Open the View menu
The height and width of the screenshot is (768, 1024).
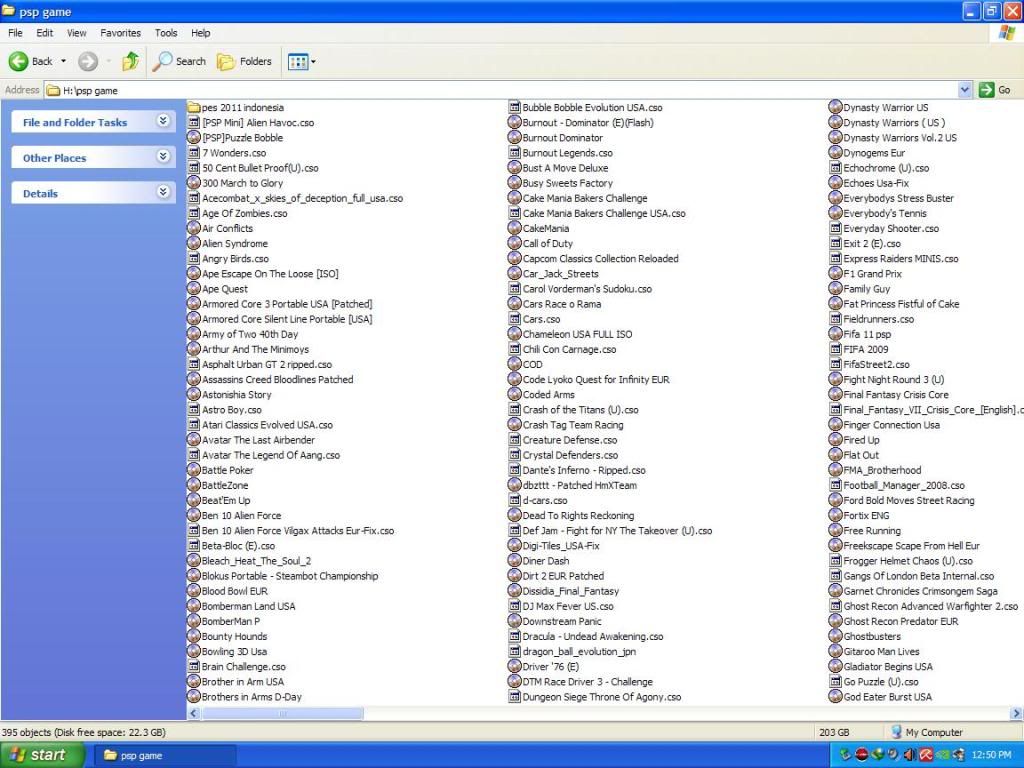76,33
